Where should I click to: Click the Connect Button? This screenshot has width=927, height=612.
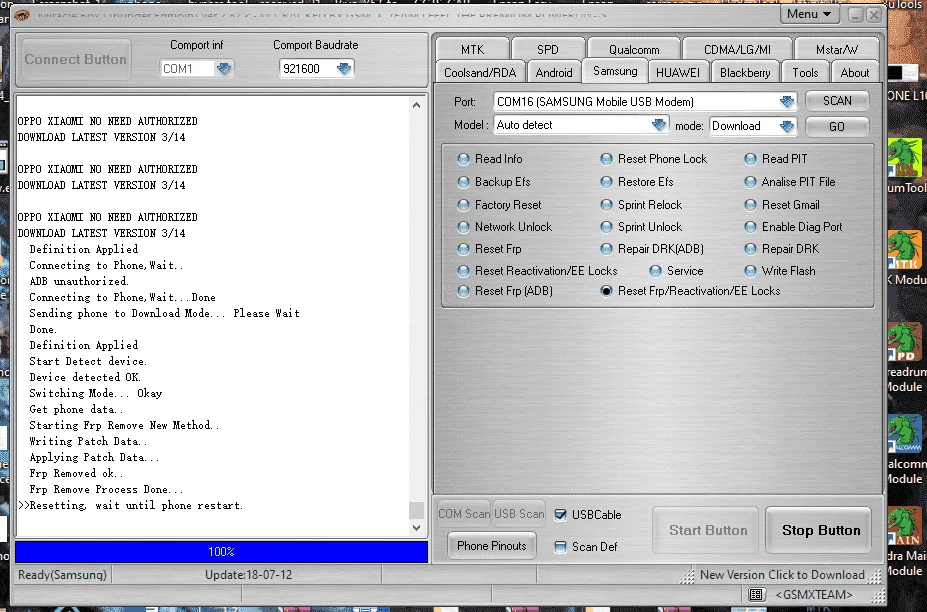pos(76,60)
